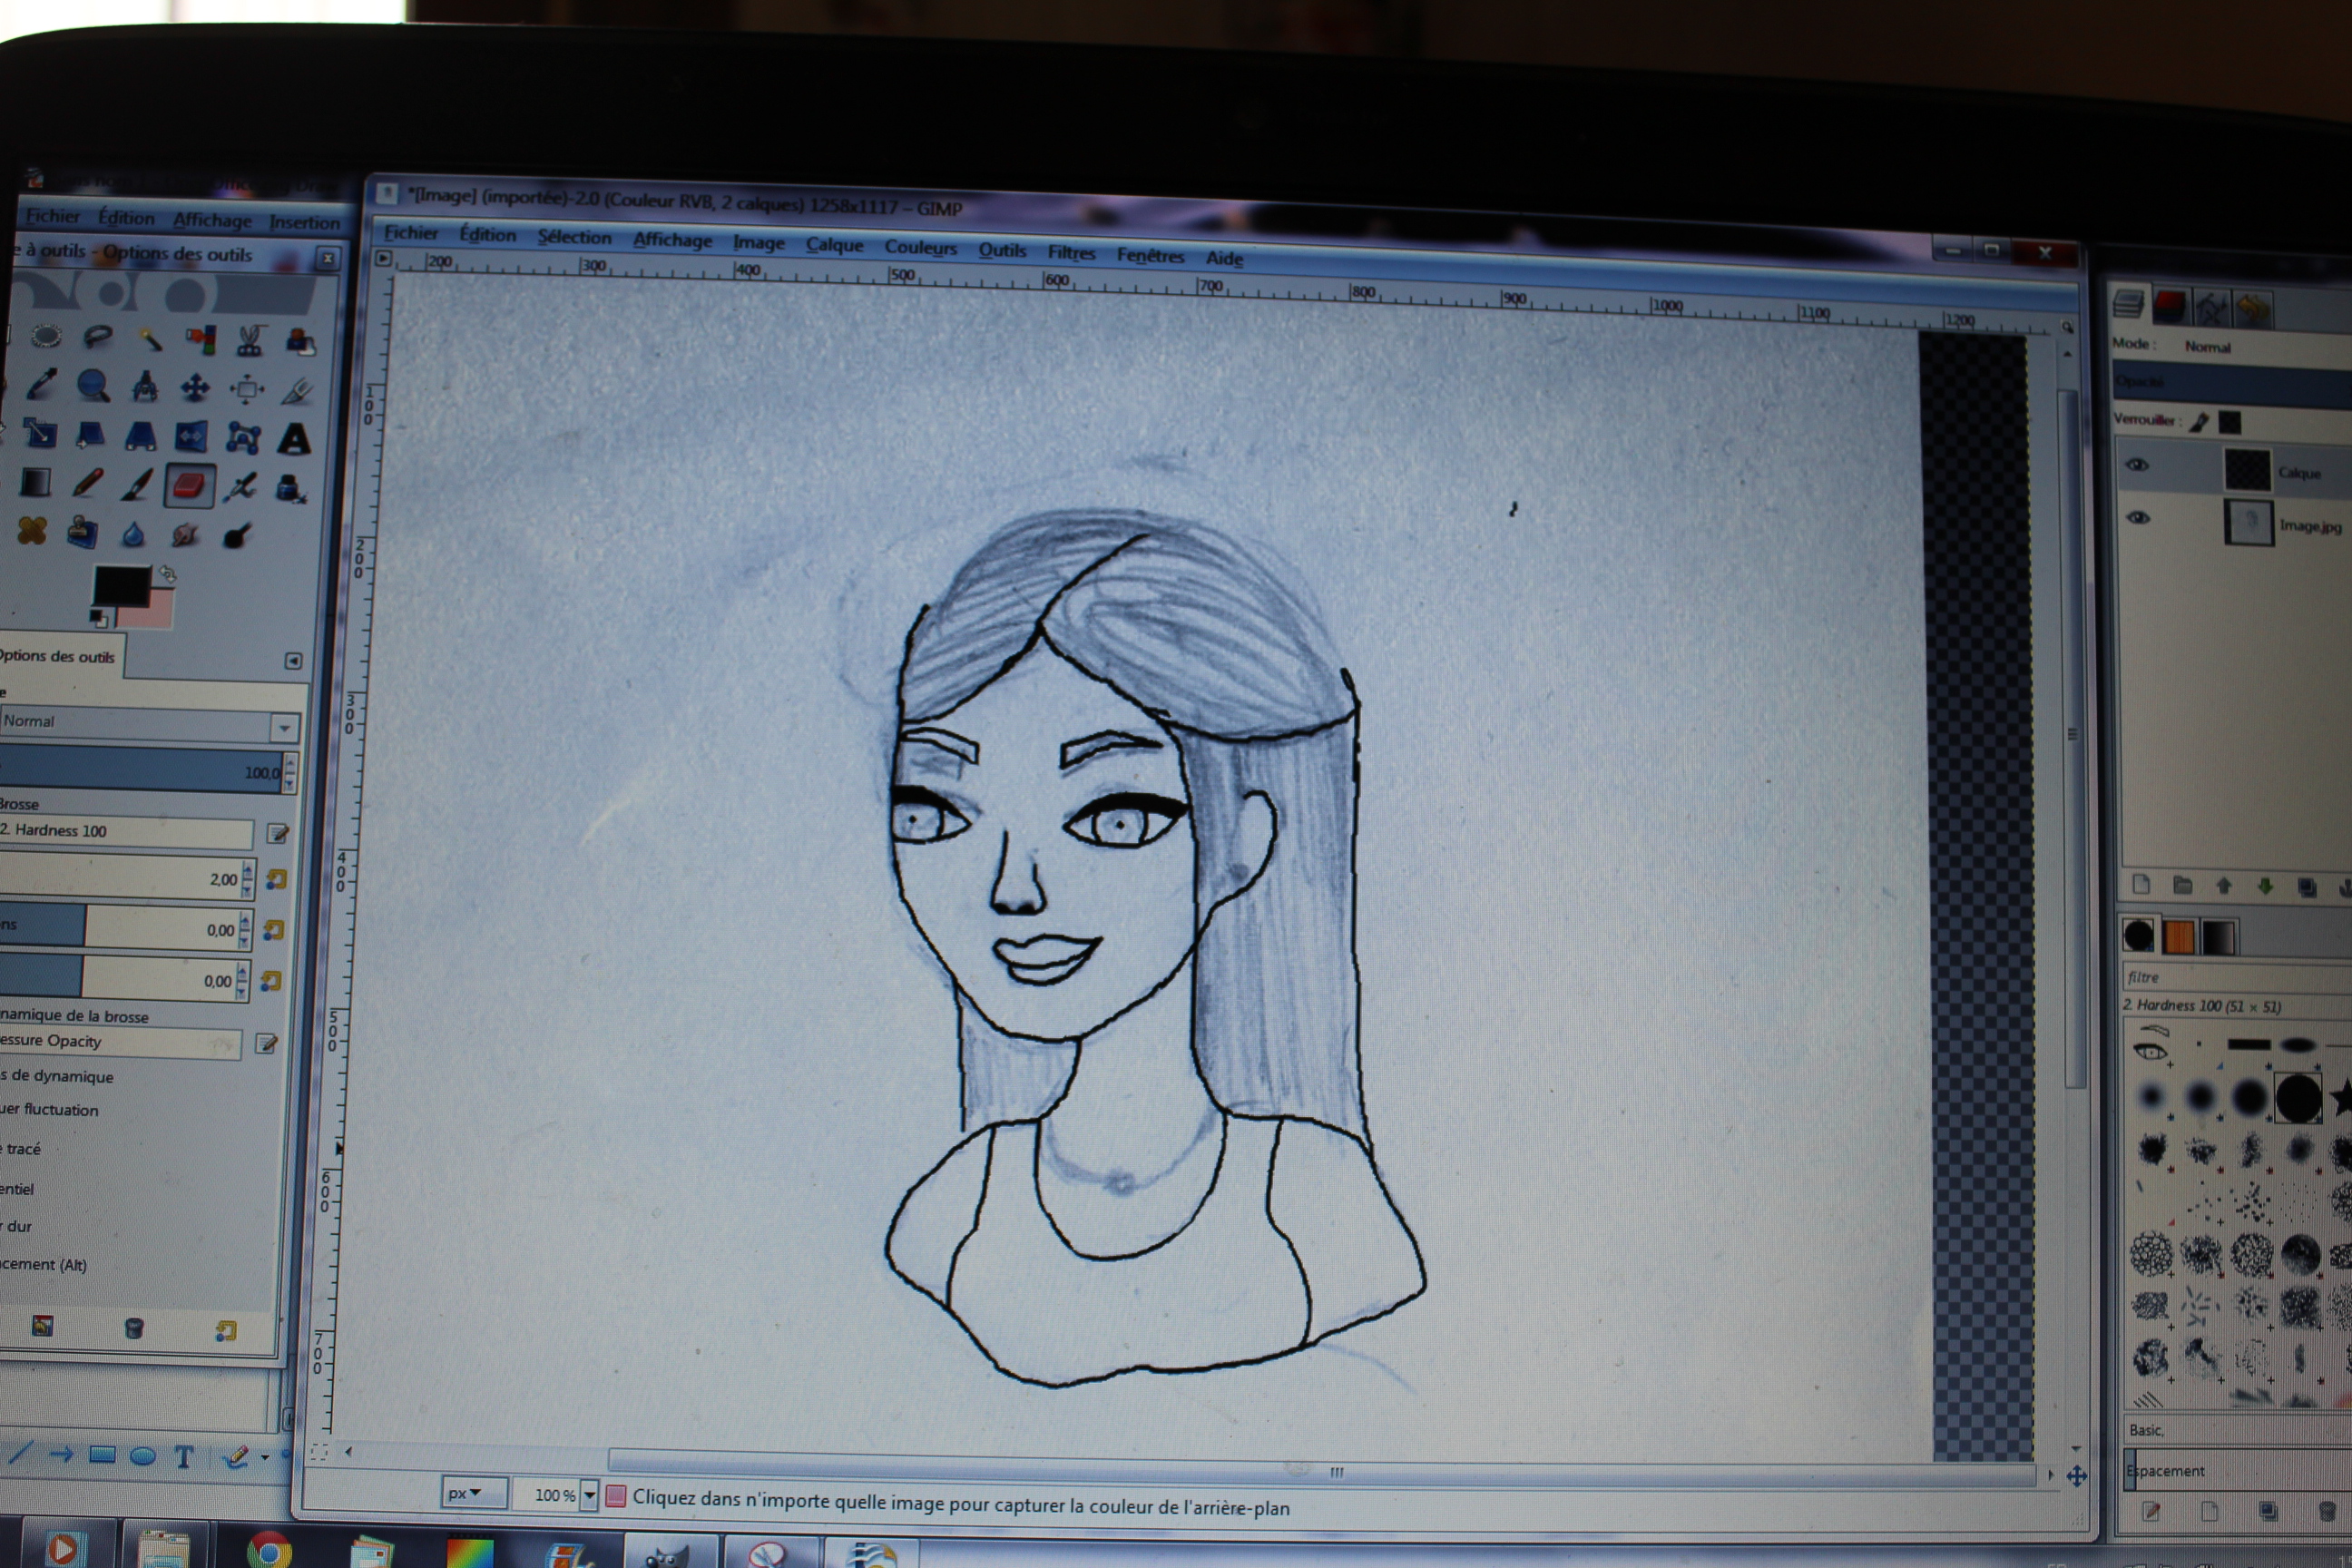The height and width of the screenshot is (1568, 2352).
Task: Select the Paintbrush tool
Action: pyautogui.click(x=137, y=485)
